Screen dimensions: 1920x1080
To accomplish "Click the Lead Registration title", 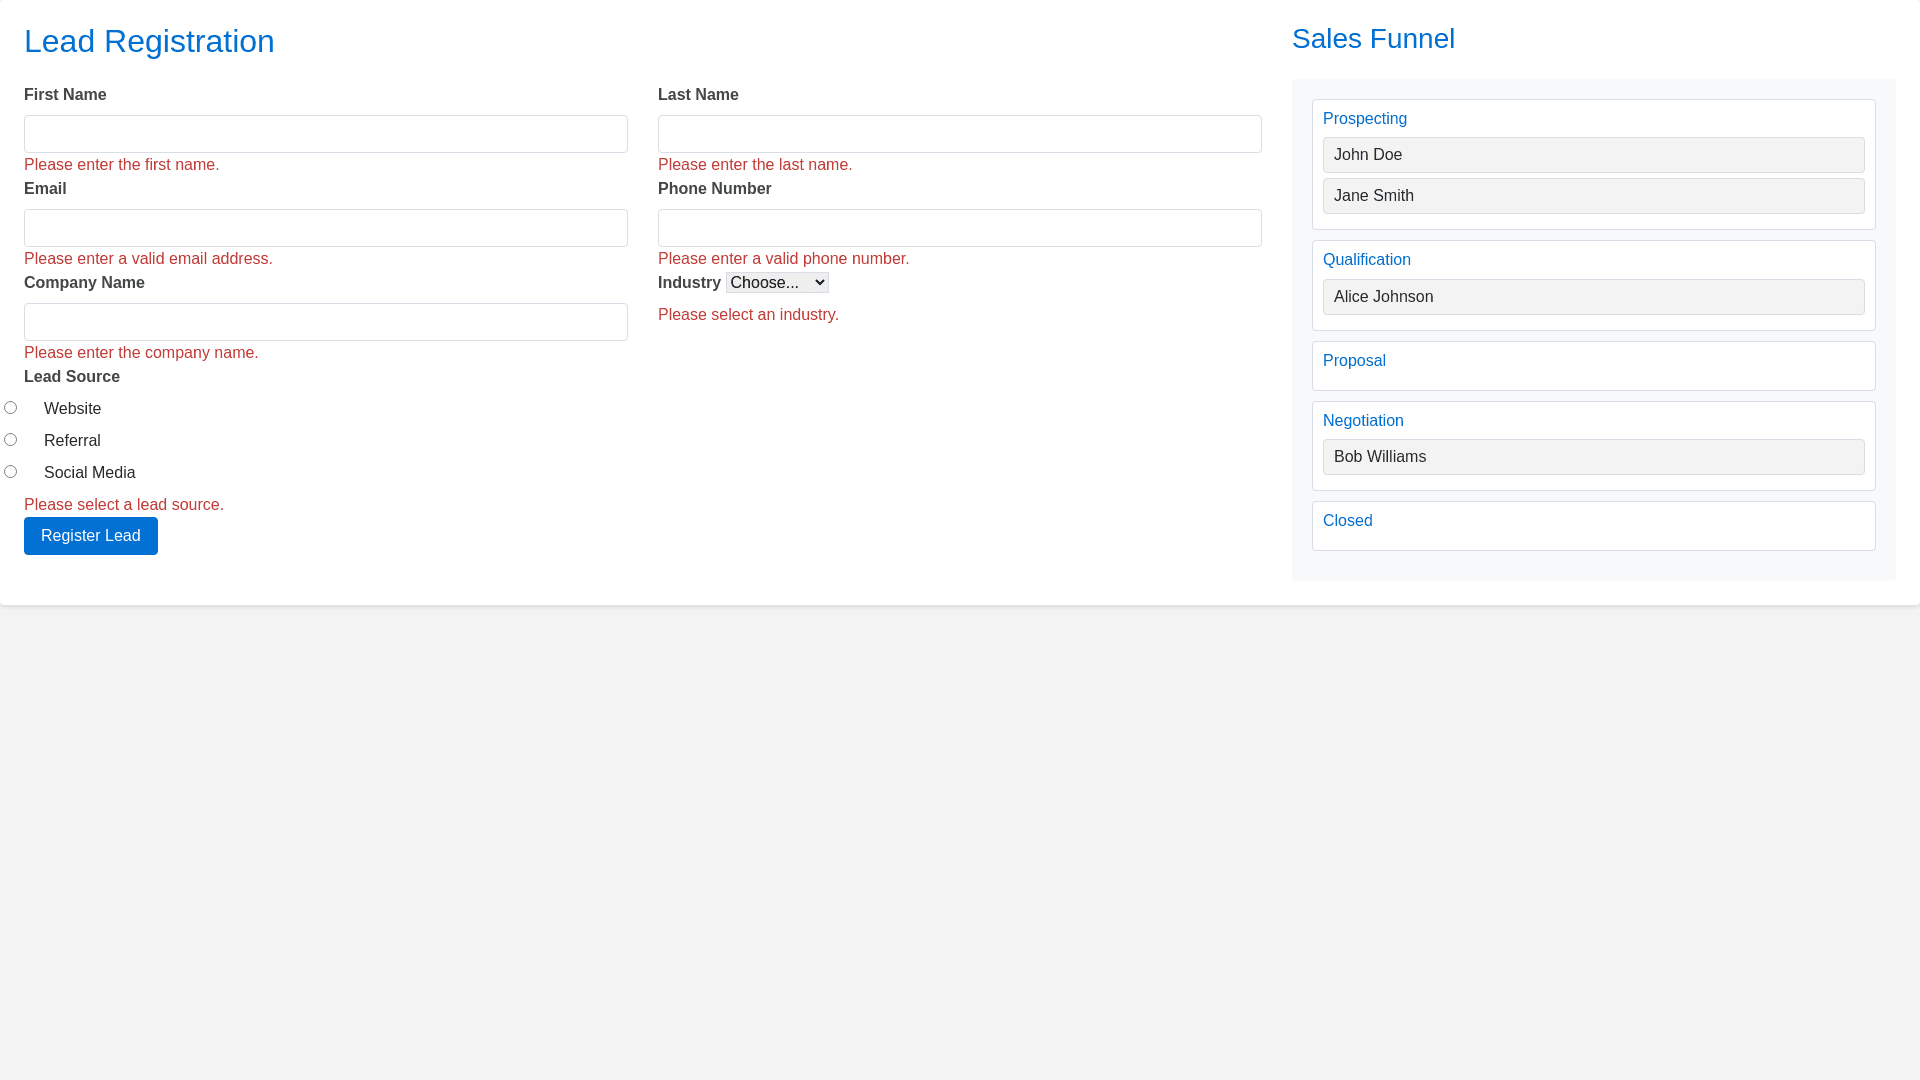I will coord(149,42).
